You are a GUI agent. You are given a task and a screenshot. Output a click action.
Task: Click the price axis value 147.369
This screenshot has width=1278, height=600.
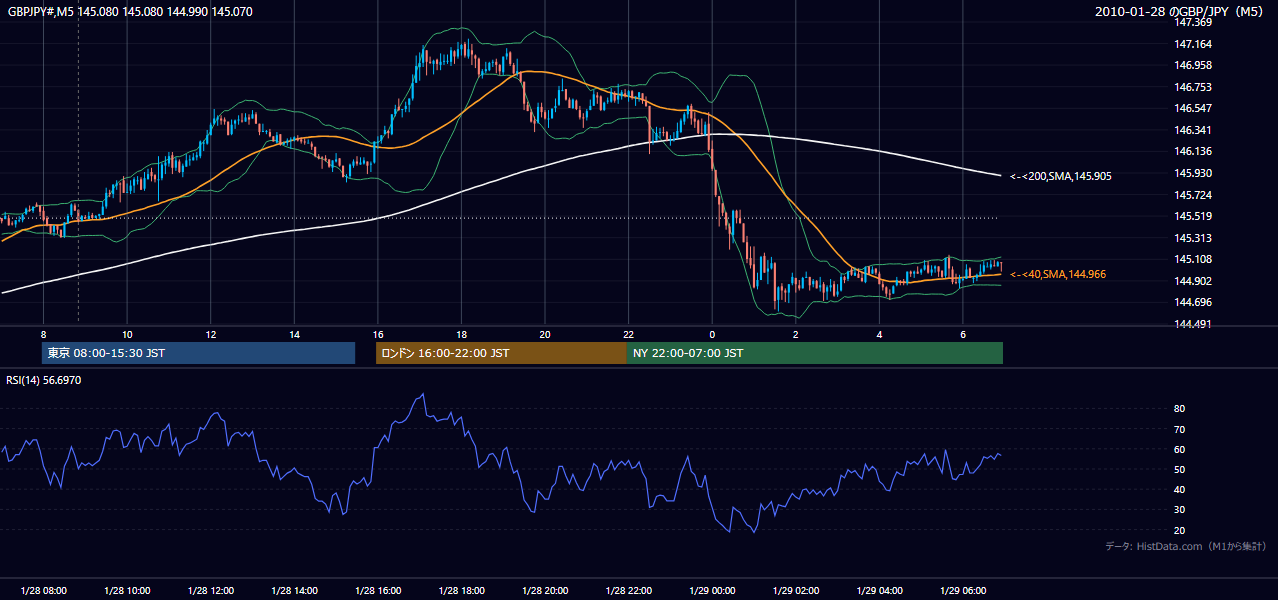[x=1193, y=22]
